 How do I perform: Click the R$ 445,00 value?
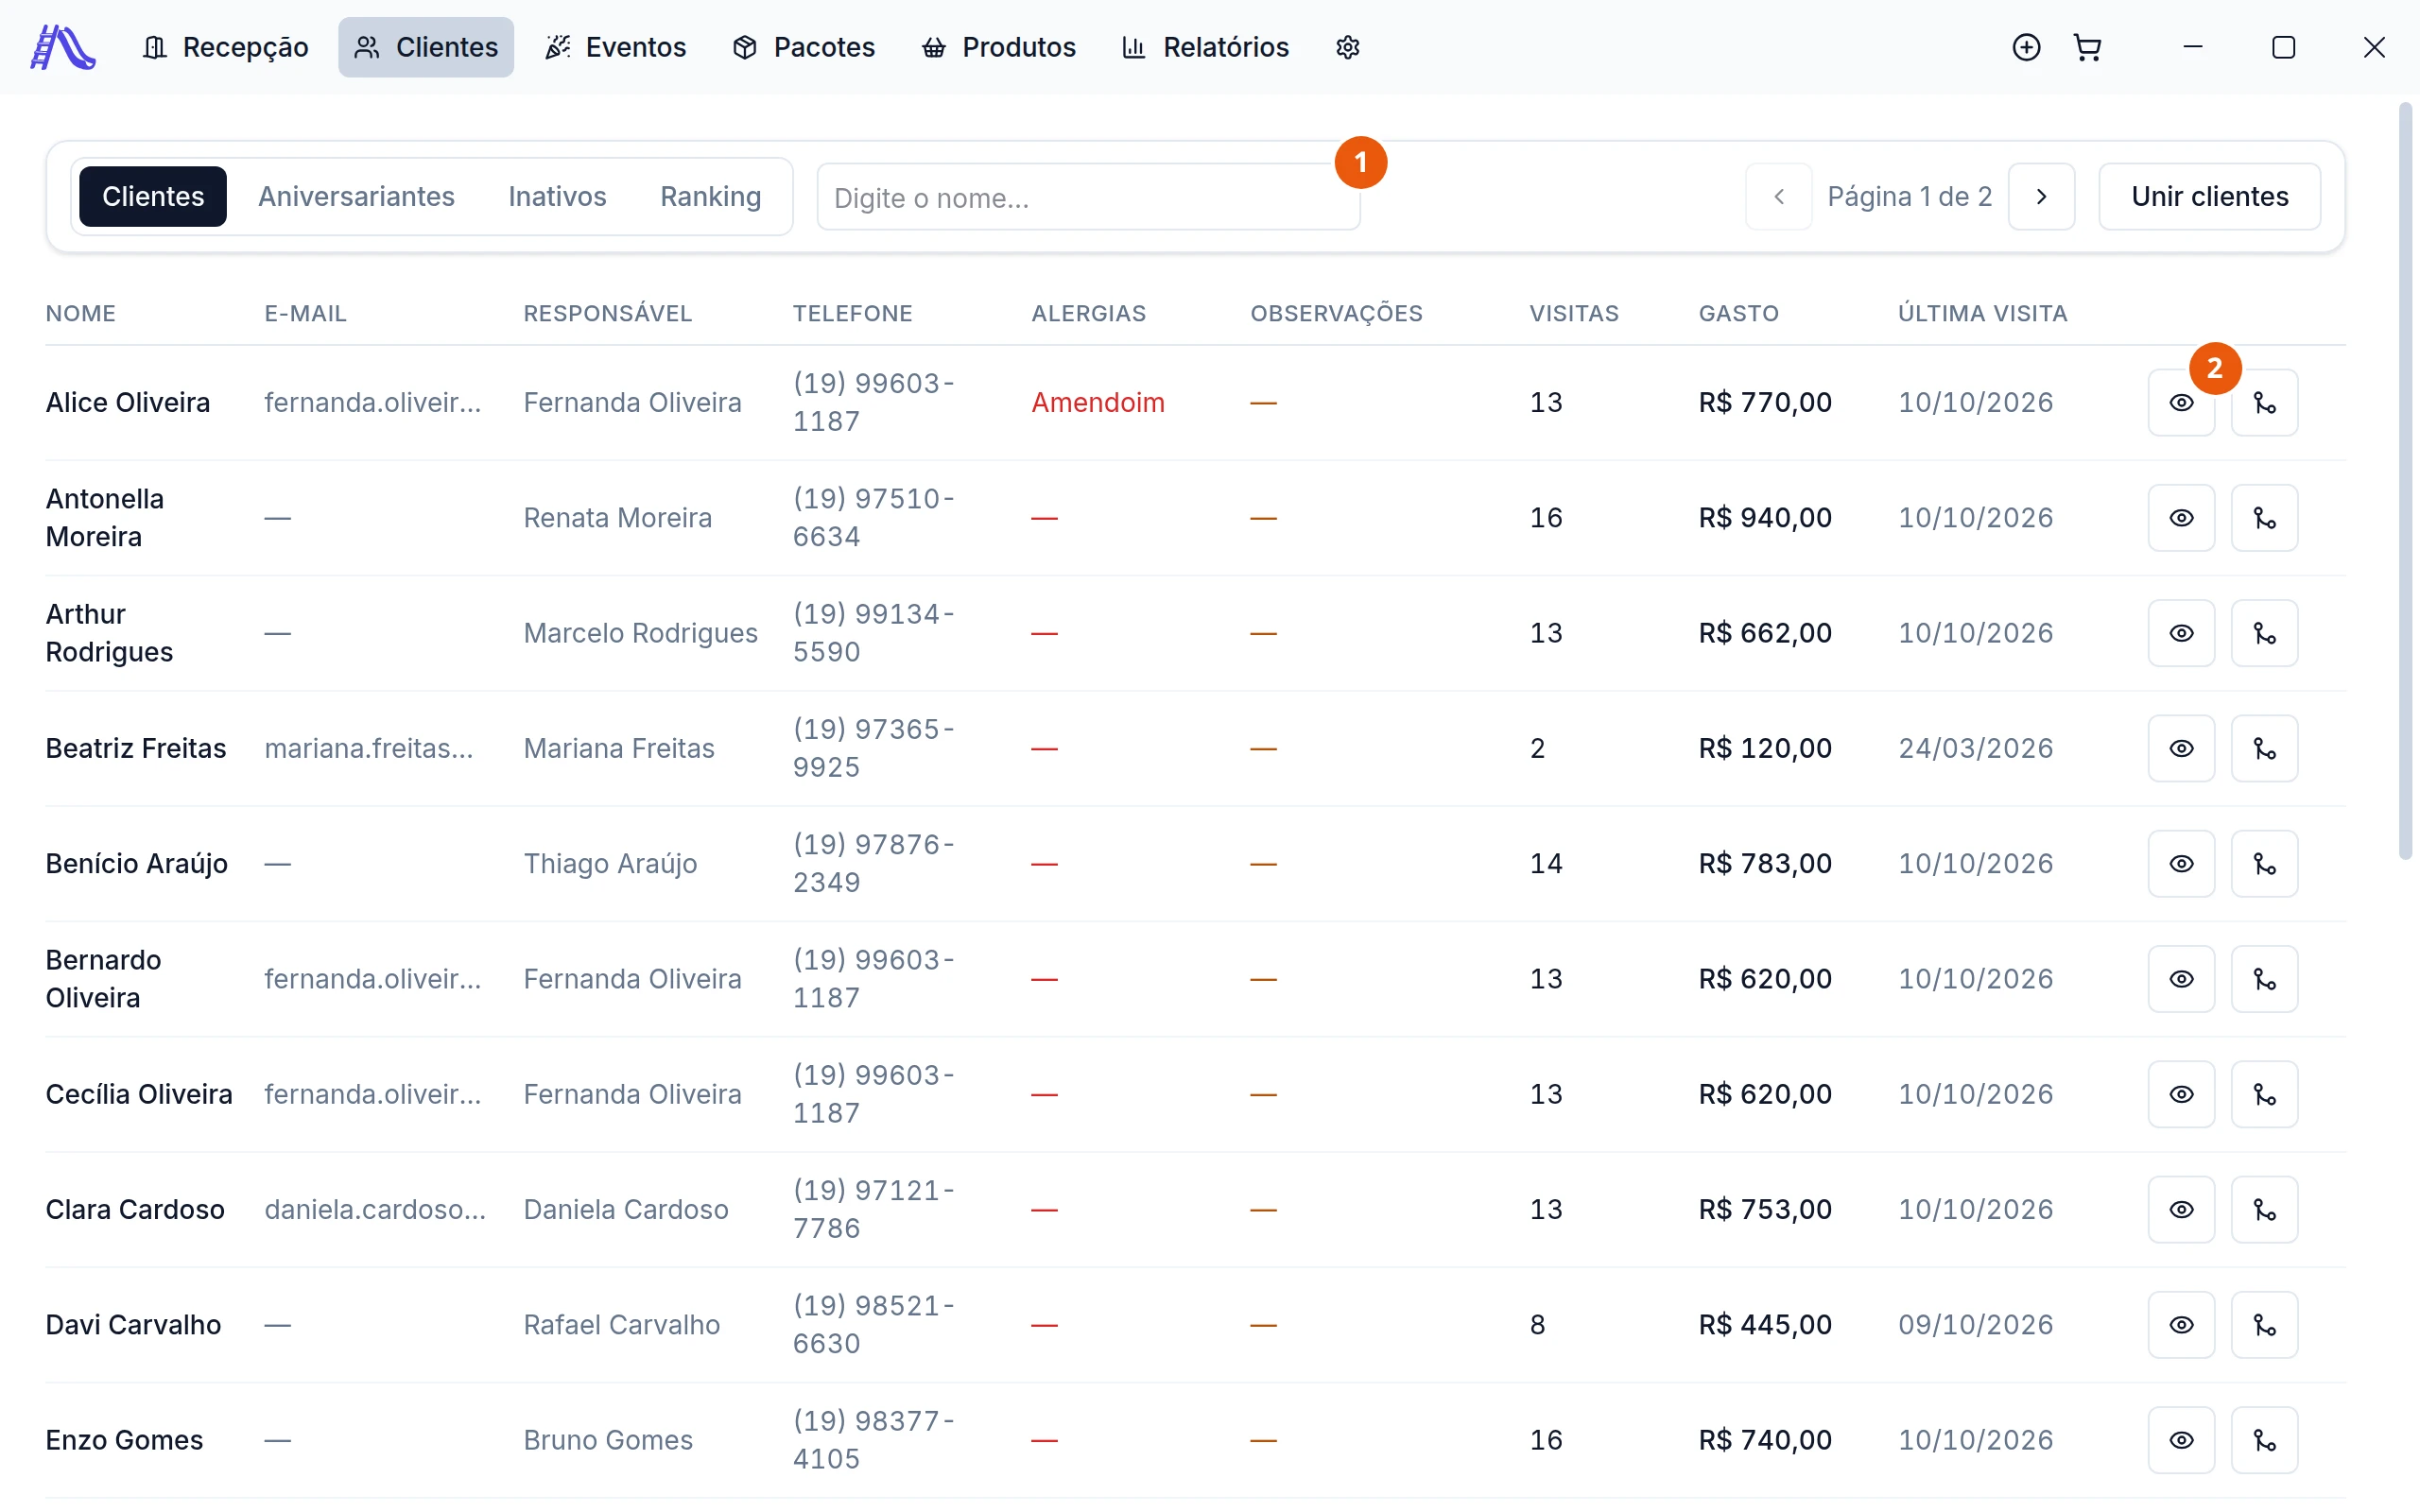click(1765, 1325)
